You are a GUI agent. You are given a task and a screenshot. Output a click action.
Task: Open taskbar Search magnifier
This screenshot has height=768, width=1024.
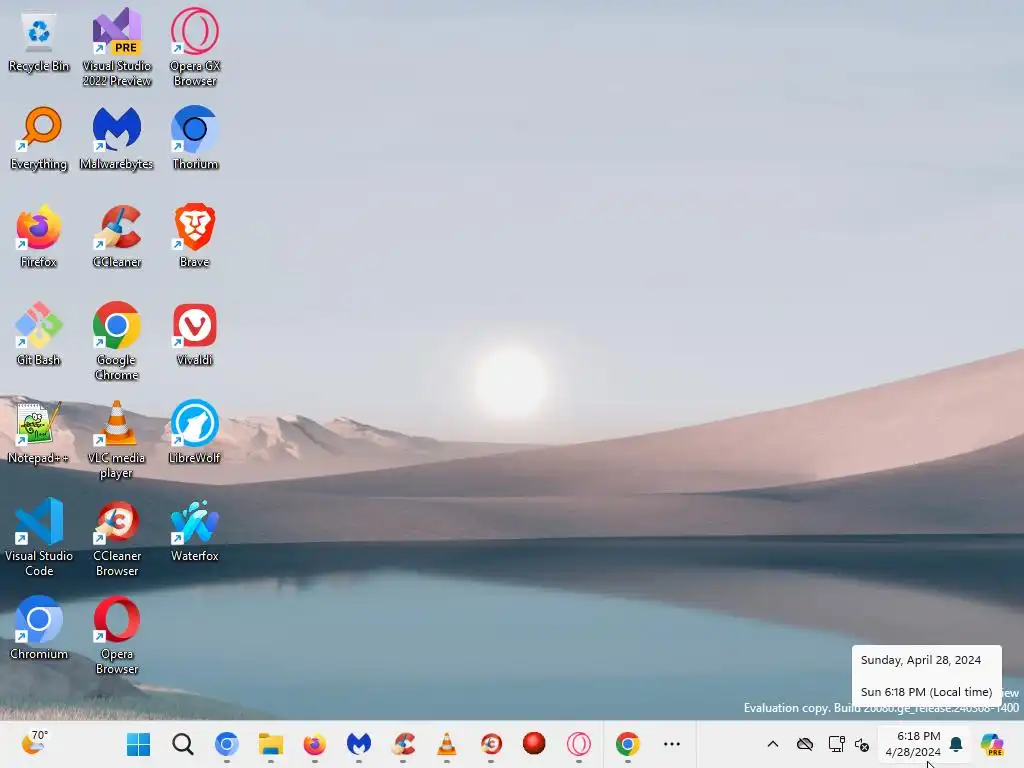(183, 744)
